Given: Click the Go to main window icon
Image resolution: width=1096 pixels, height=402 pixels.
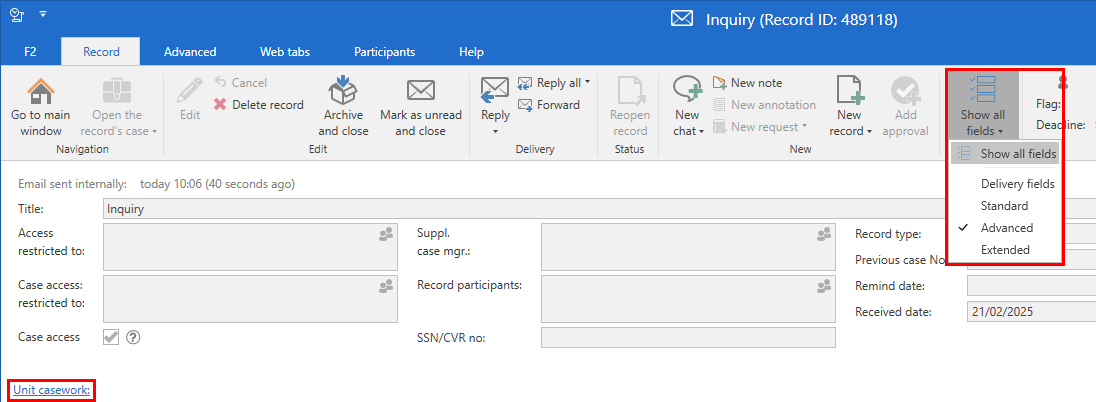Looking at the screenshot, I should pyautogui.click(x=41, y=93).
